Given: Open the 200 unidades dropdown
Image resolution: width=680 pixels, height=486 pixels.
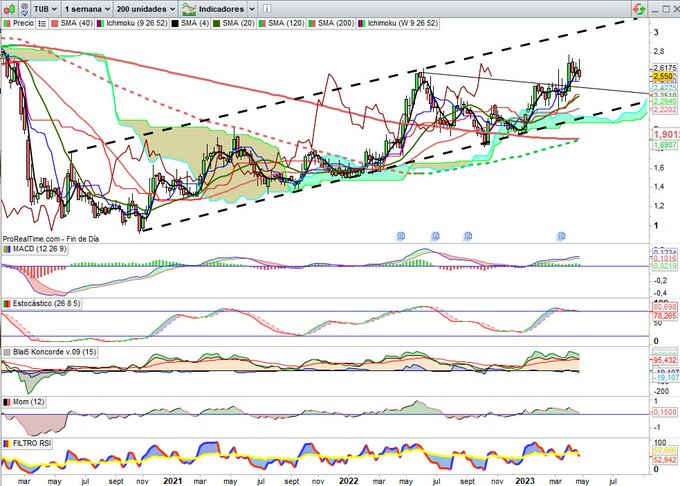Looking at the screenshot, I should (x=146, y=9).
